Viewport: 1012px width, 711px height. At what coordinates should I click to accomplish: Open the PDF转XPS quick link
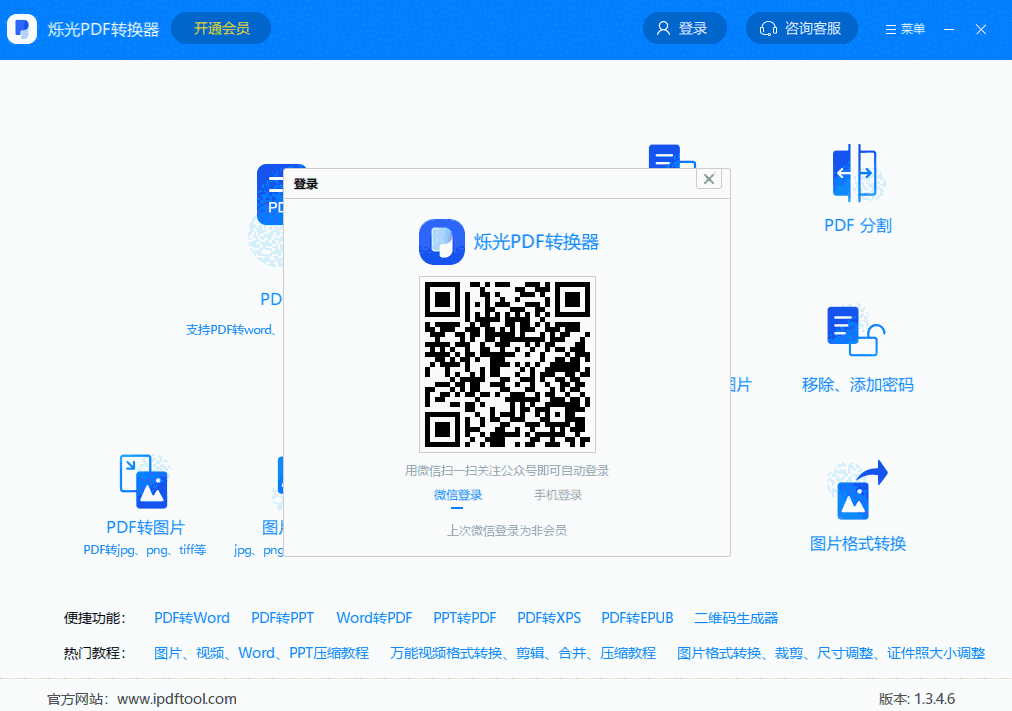(549, 618)
